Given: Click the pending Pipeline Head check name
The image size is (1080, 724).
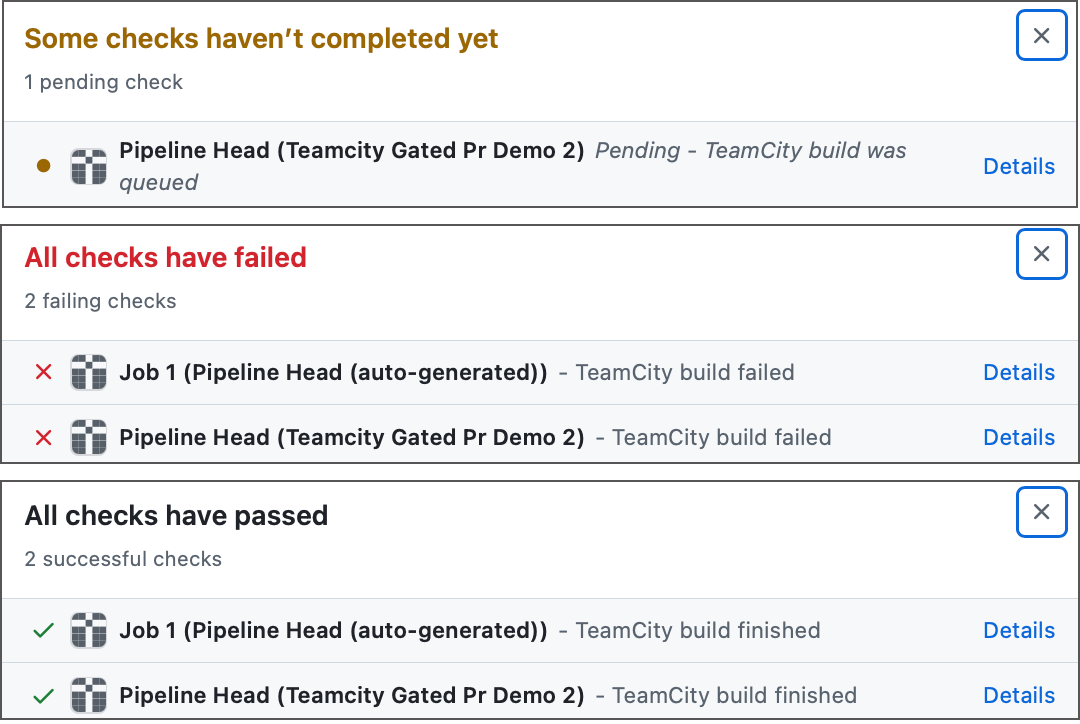Looking at the screenshot, I should click(x=351, y=151).
